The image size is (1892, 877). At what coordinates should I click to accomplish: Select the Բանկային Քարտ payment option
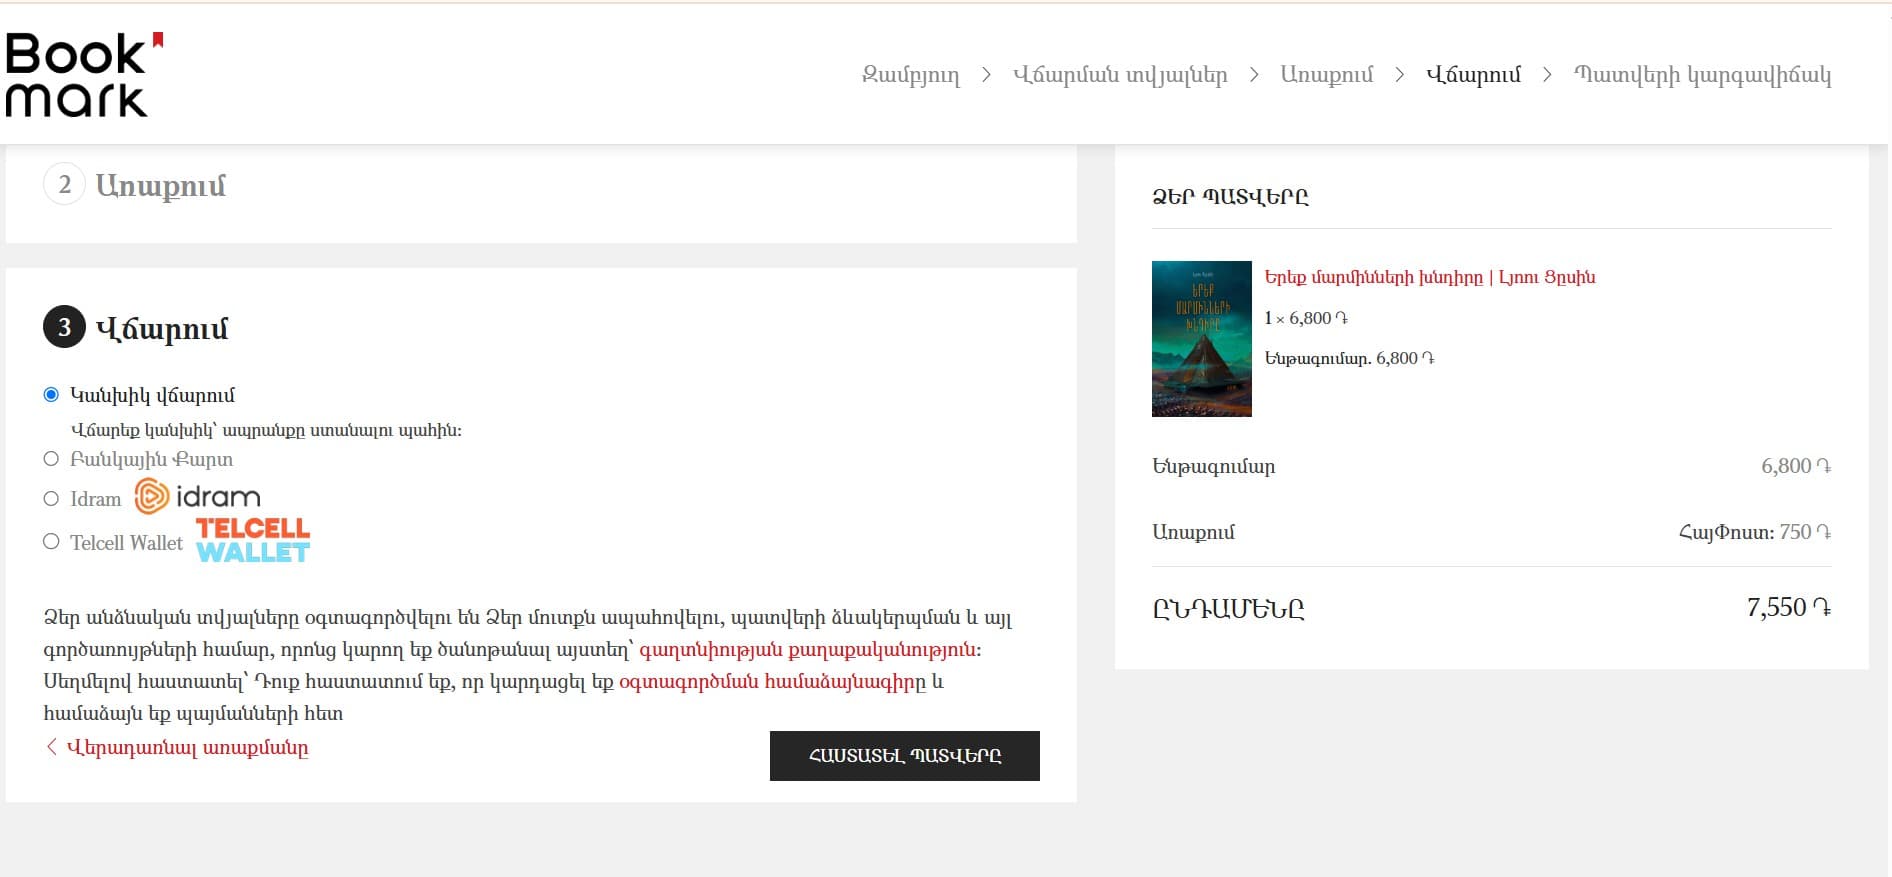click(x=52, y=459)
